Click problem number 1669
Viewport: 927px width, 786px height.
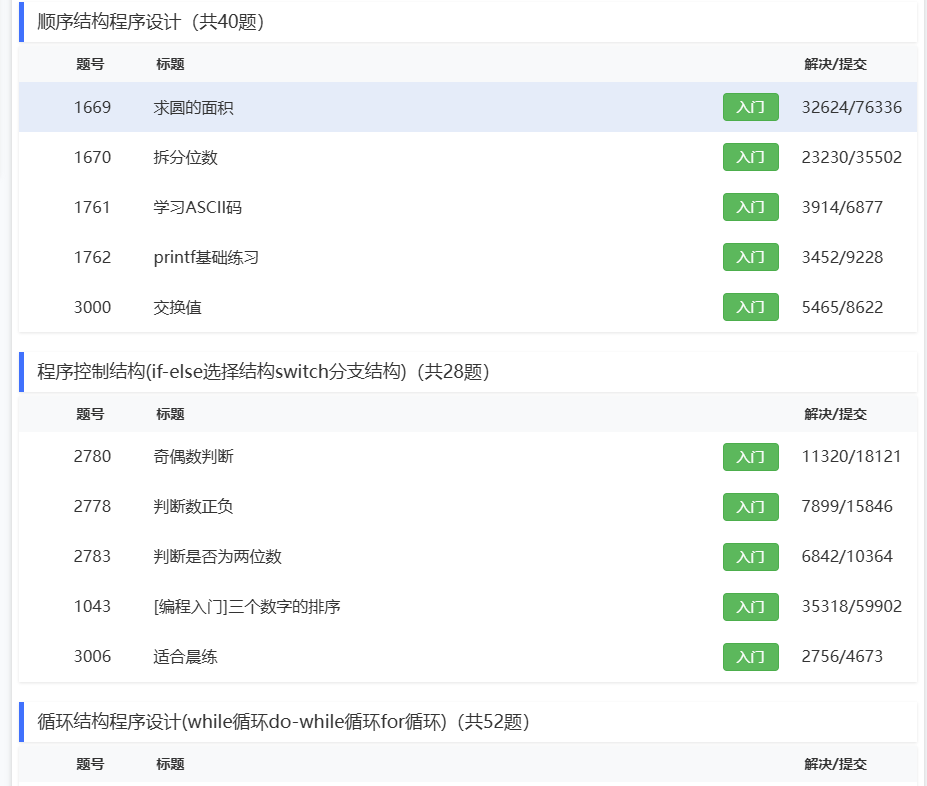click(x=92, y=108)
